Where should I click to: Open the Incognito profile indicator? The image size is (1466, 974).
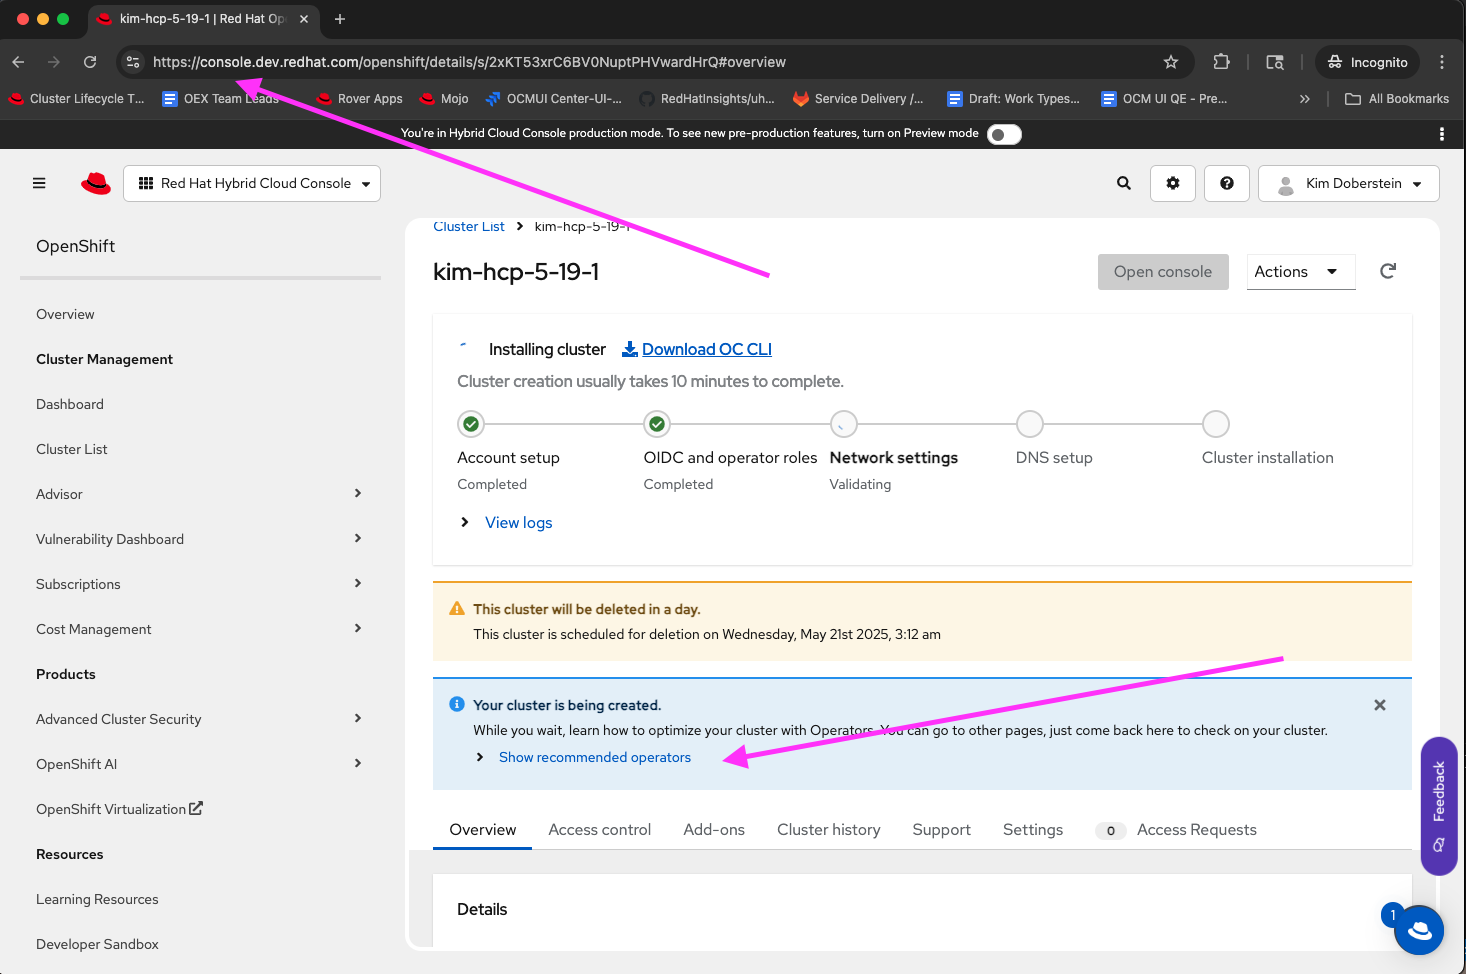[1367, 62]
